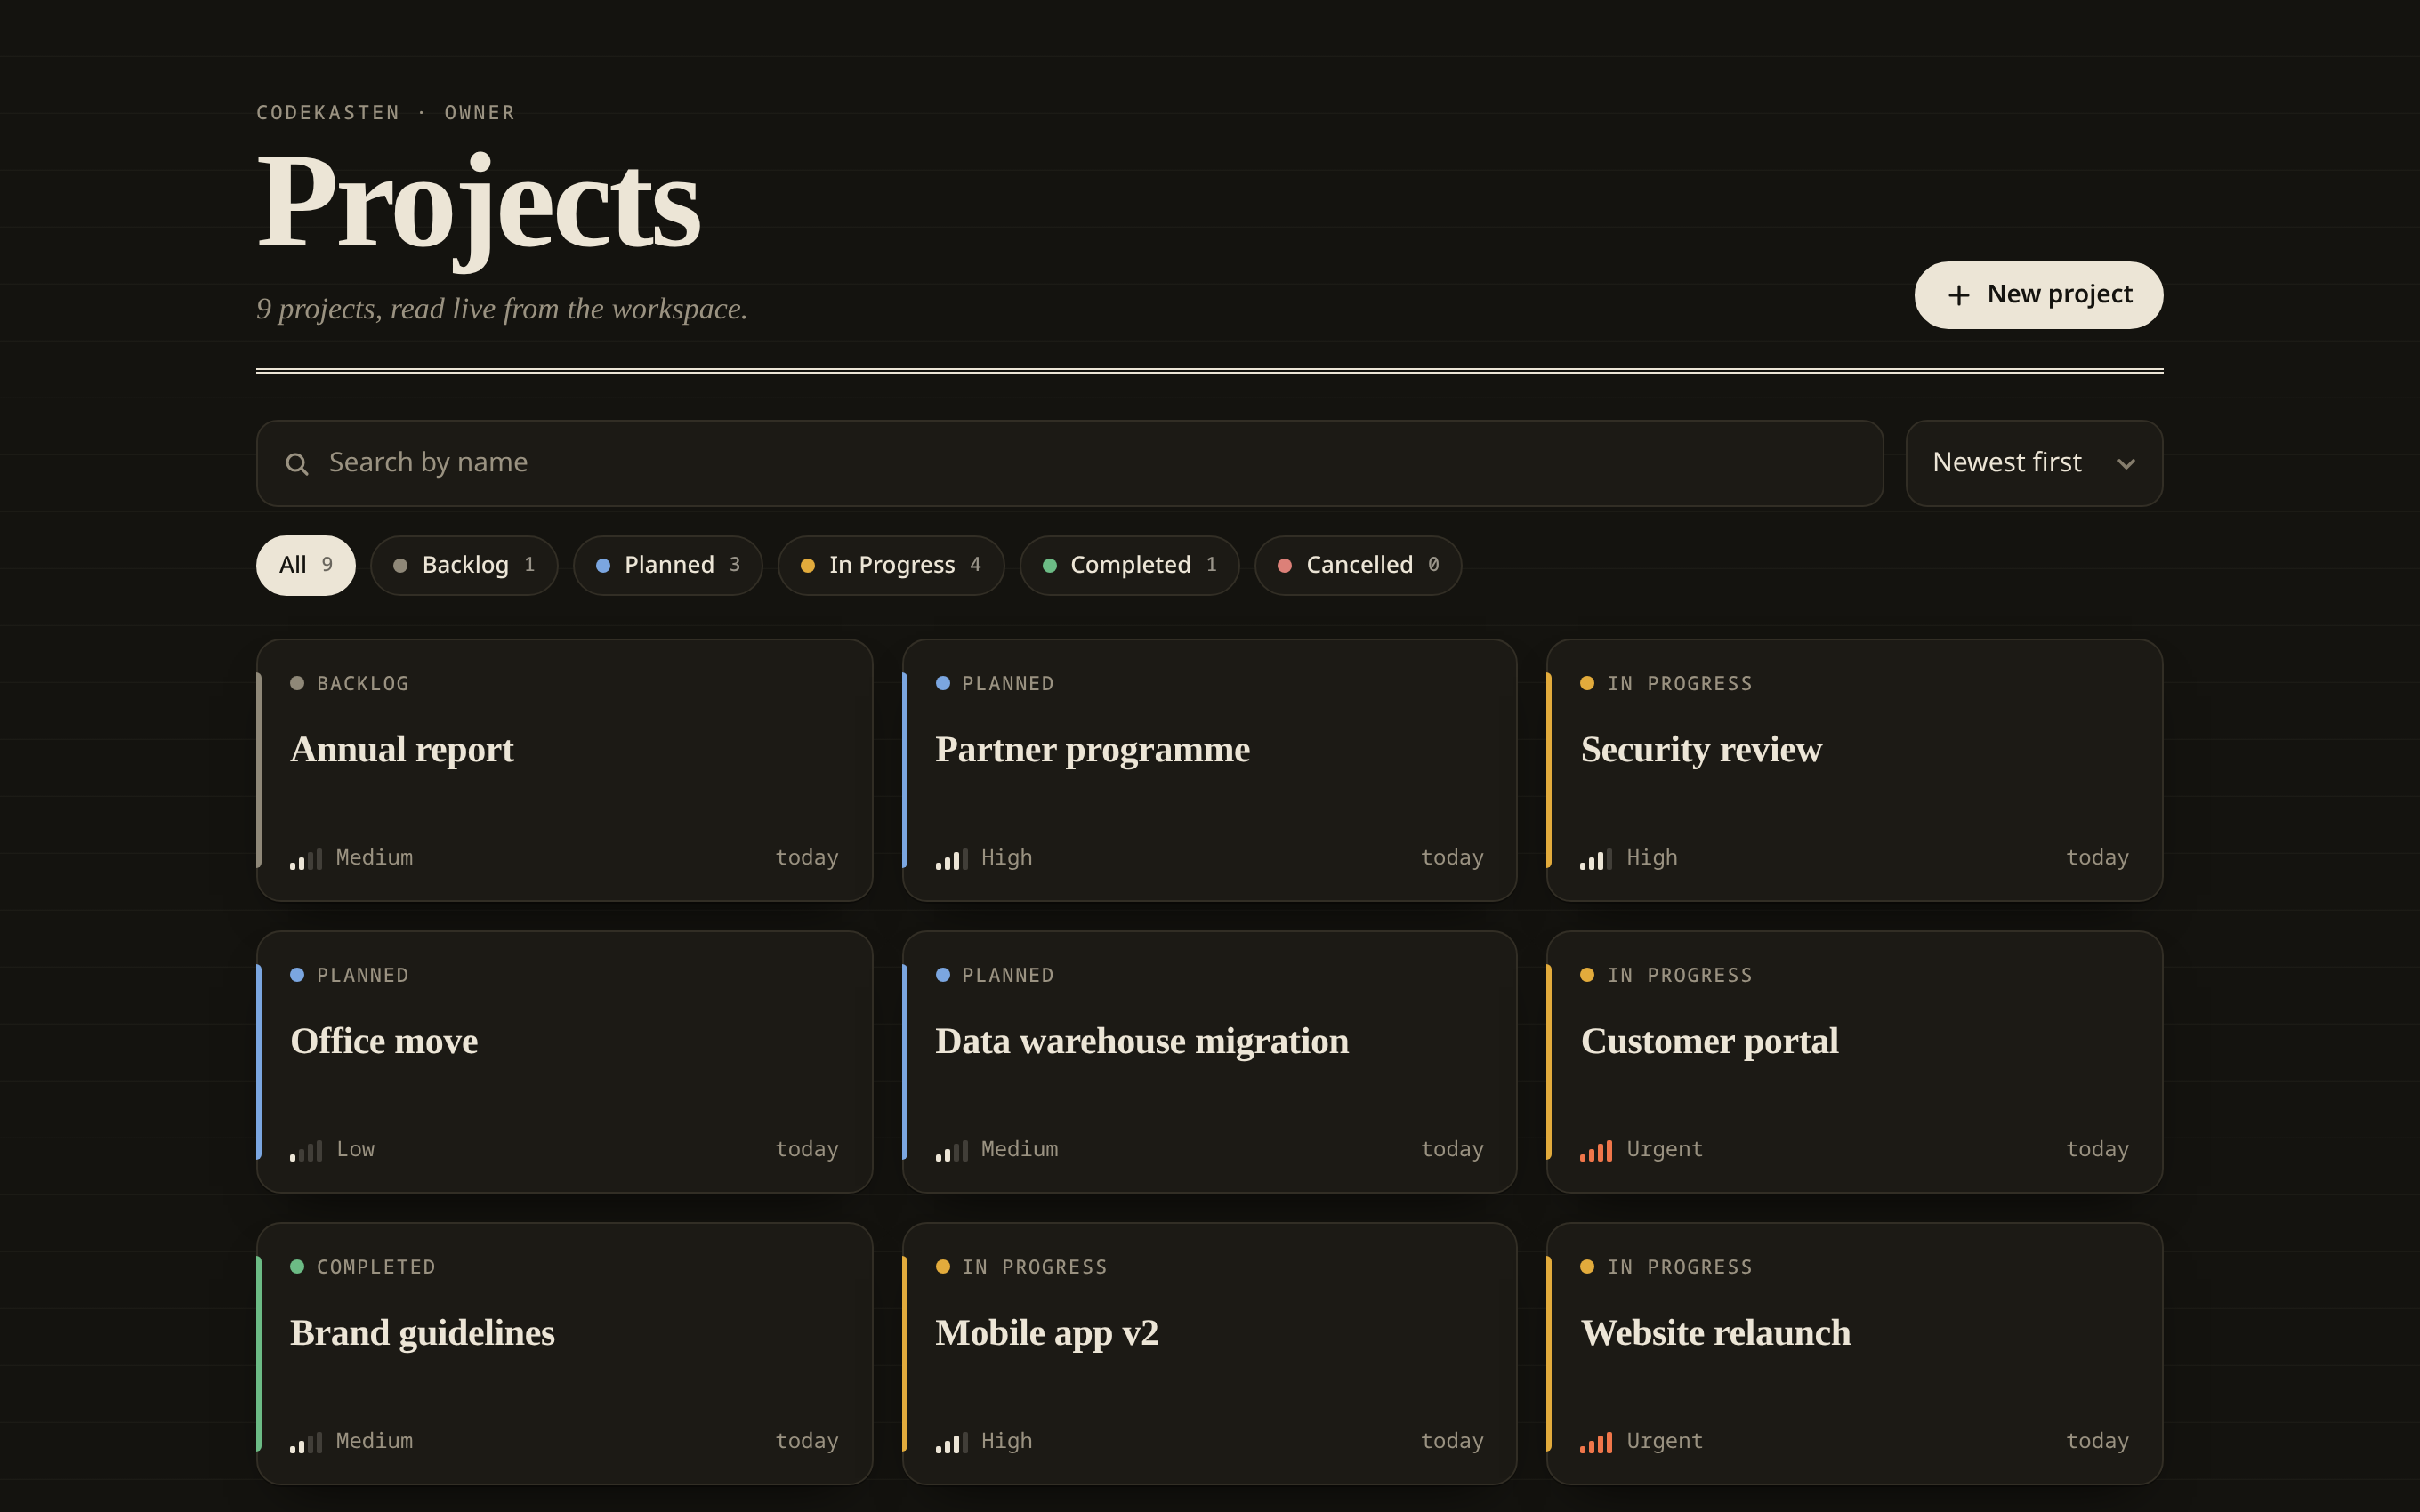2420x1512 pixels.
Task: Click urgent bars icon on Website relaunch card
Action: coord(1596,1443)
